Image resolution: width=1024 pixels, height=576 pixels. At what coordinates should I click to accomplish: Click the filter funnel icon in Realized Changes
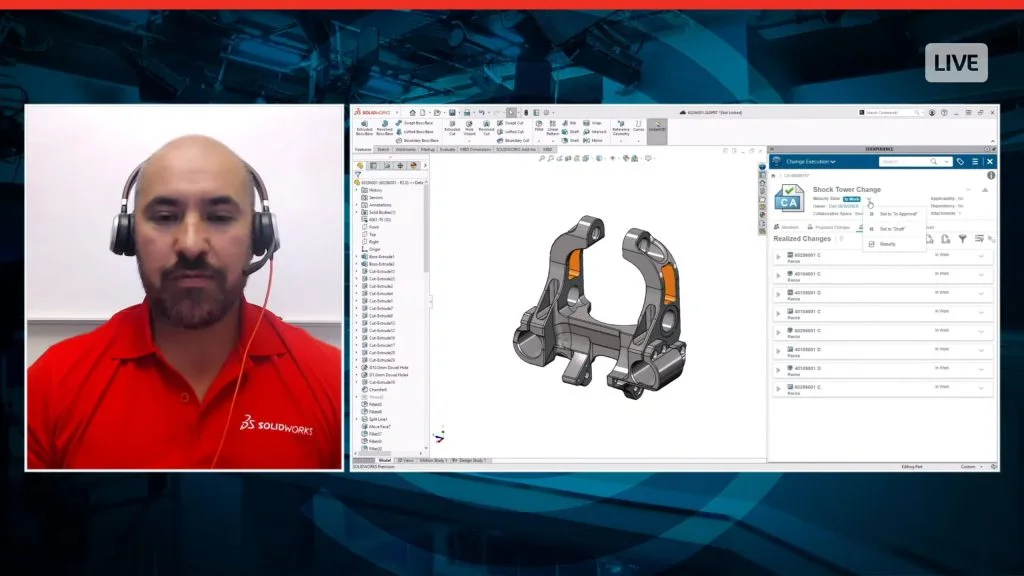(x=962, y=239)
